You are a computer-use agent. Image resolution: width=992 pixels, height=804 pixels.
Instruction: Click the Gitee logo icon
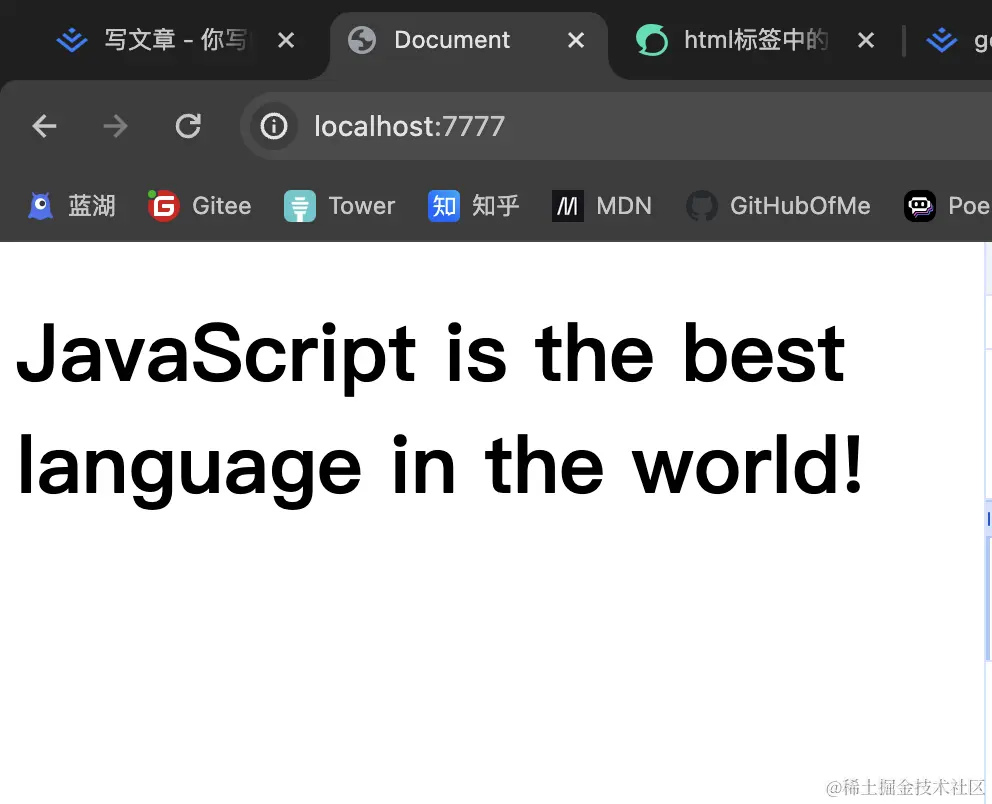[163, 206]
